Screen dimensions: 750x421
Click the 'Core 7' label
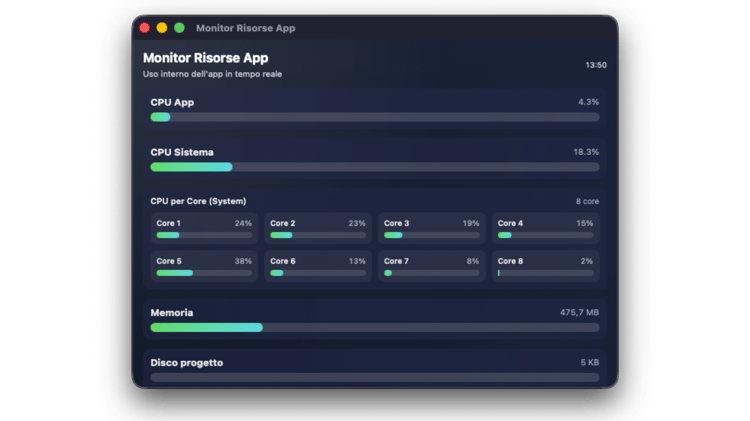pos(396,261)
